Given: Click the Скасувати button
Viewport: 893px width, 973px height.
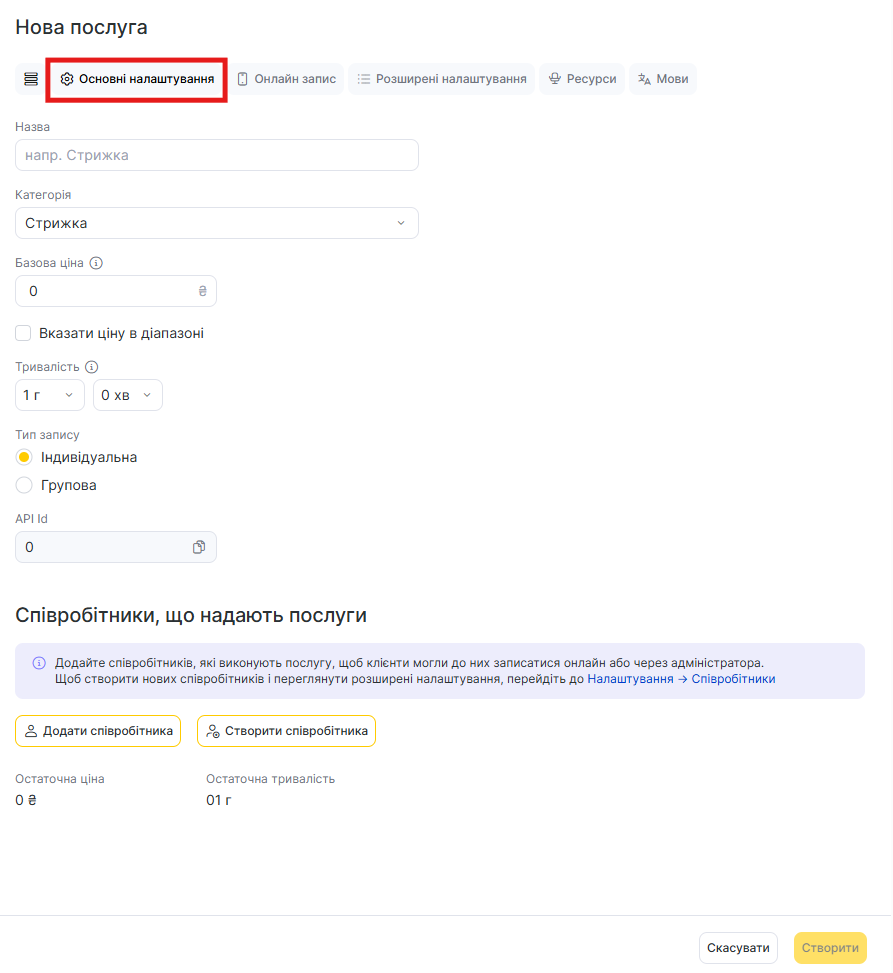Looking at the screenshot, I should (x=738, y=948).
